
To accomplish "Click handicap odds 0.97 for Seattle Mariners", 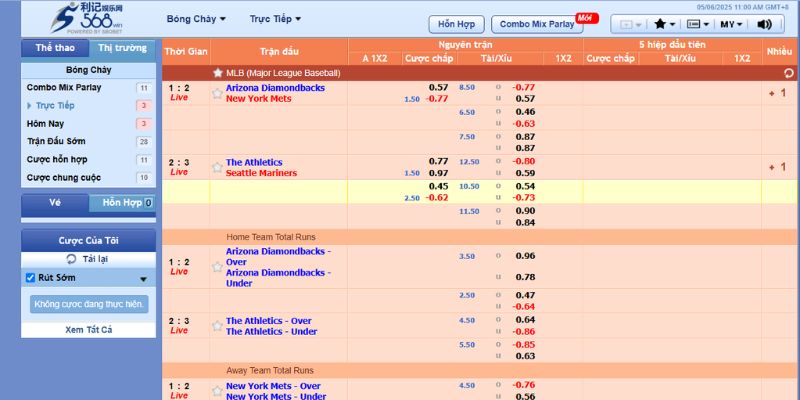I will click(438, 173).
